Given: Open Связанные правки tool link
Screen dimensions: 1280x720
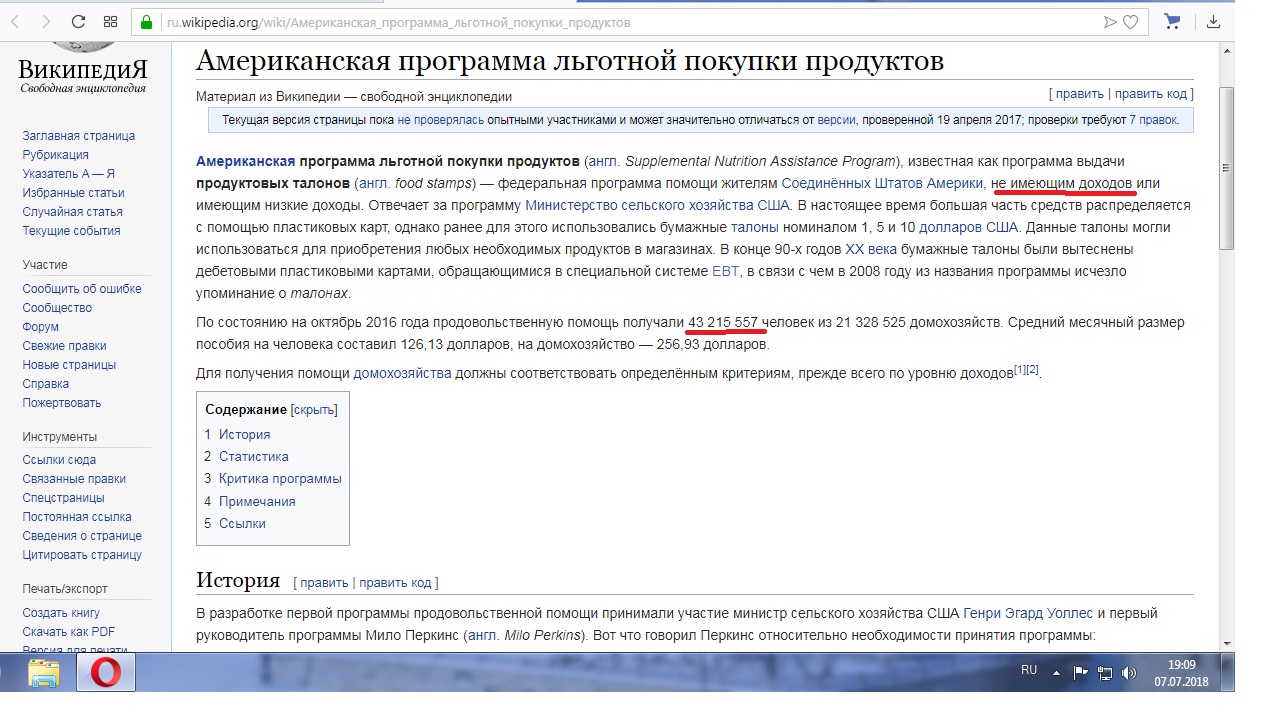Looking at the screenshot, I should pyautogui.click(x=74, y=479).
